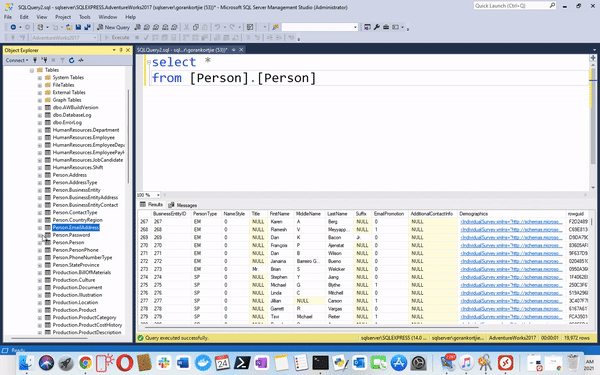600x375 pixels.
Task: Expand the Graph Tables folder
Action: (40, 100)
